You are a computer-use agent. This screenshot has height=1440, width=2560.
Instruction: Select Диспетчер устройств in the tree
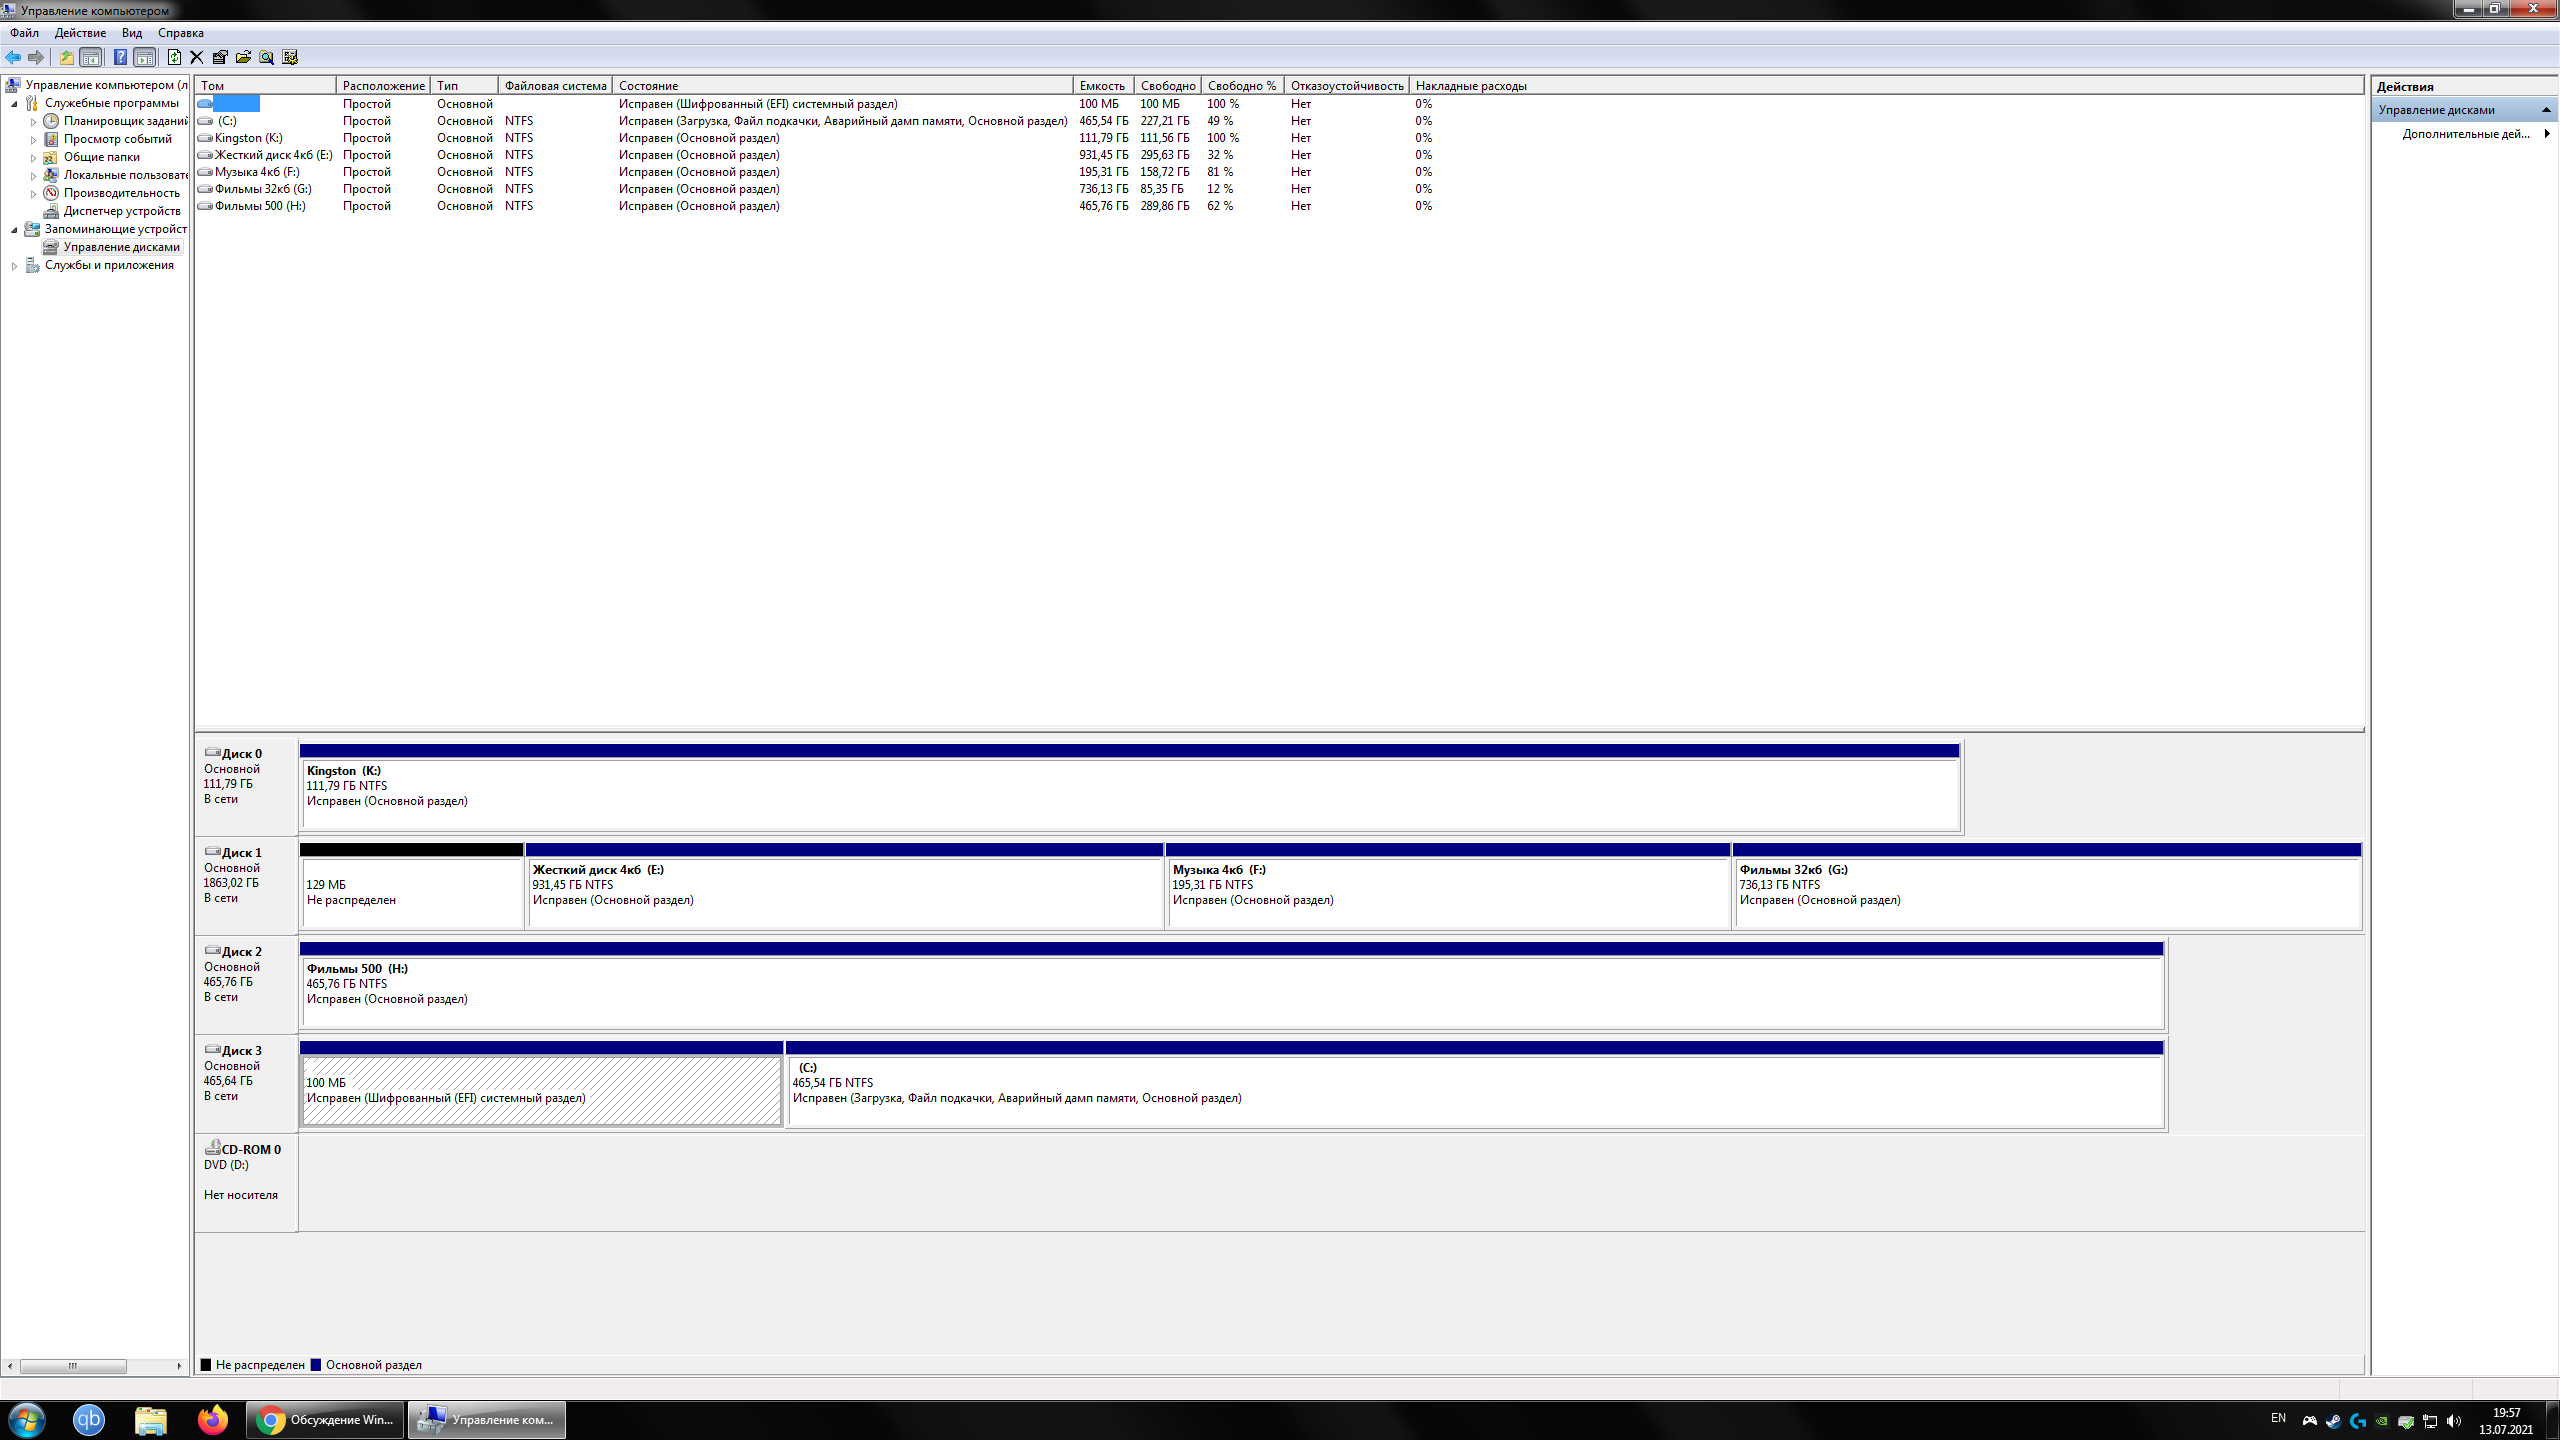coord(121,211)
